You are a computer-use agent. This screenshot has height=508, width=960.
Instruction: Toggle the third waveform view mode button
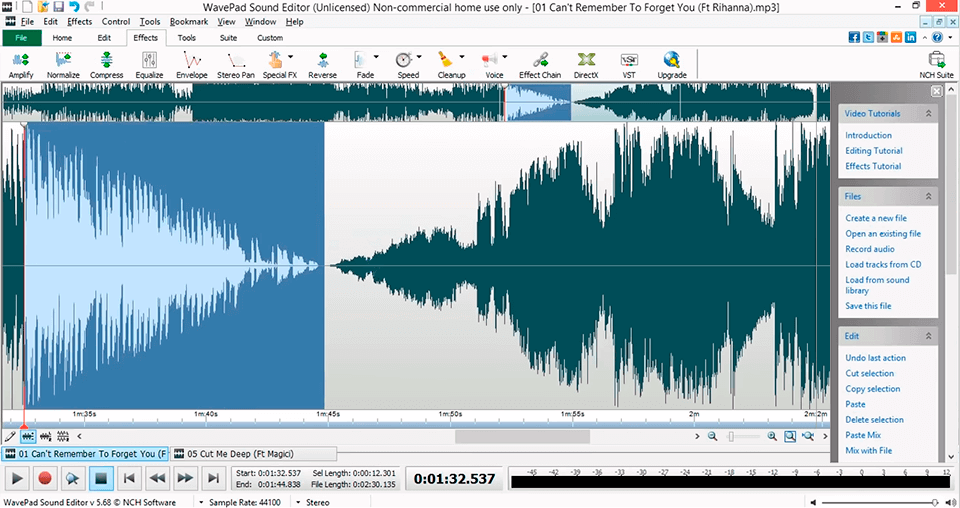[x=62, y=436]
